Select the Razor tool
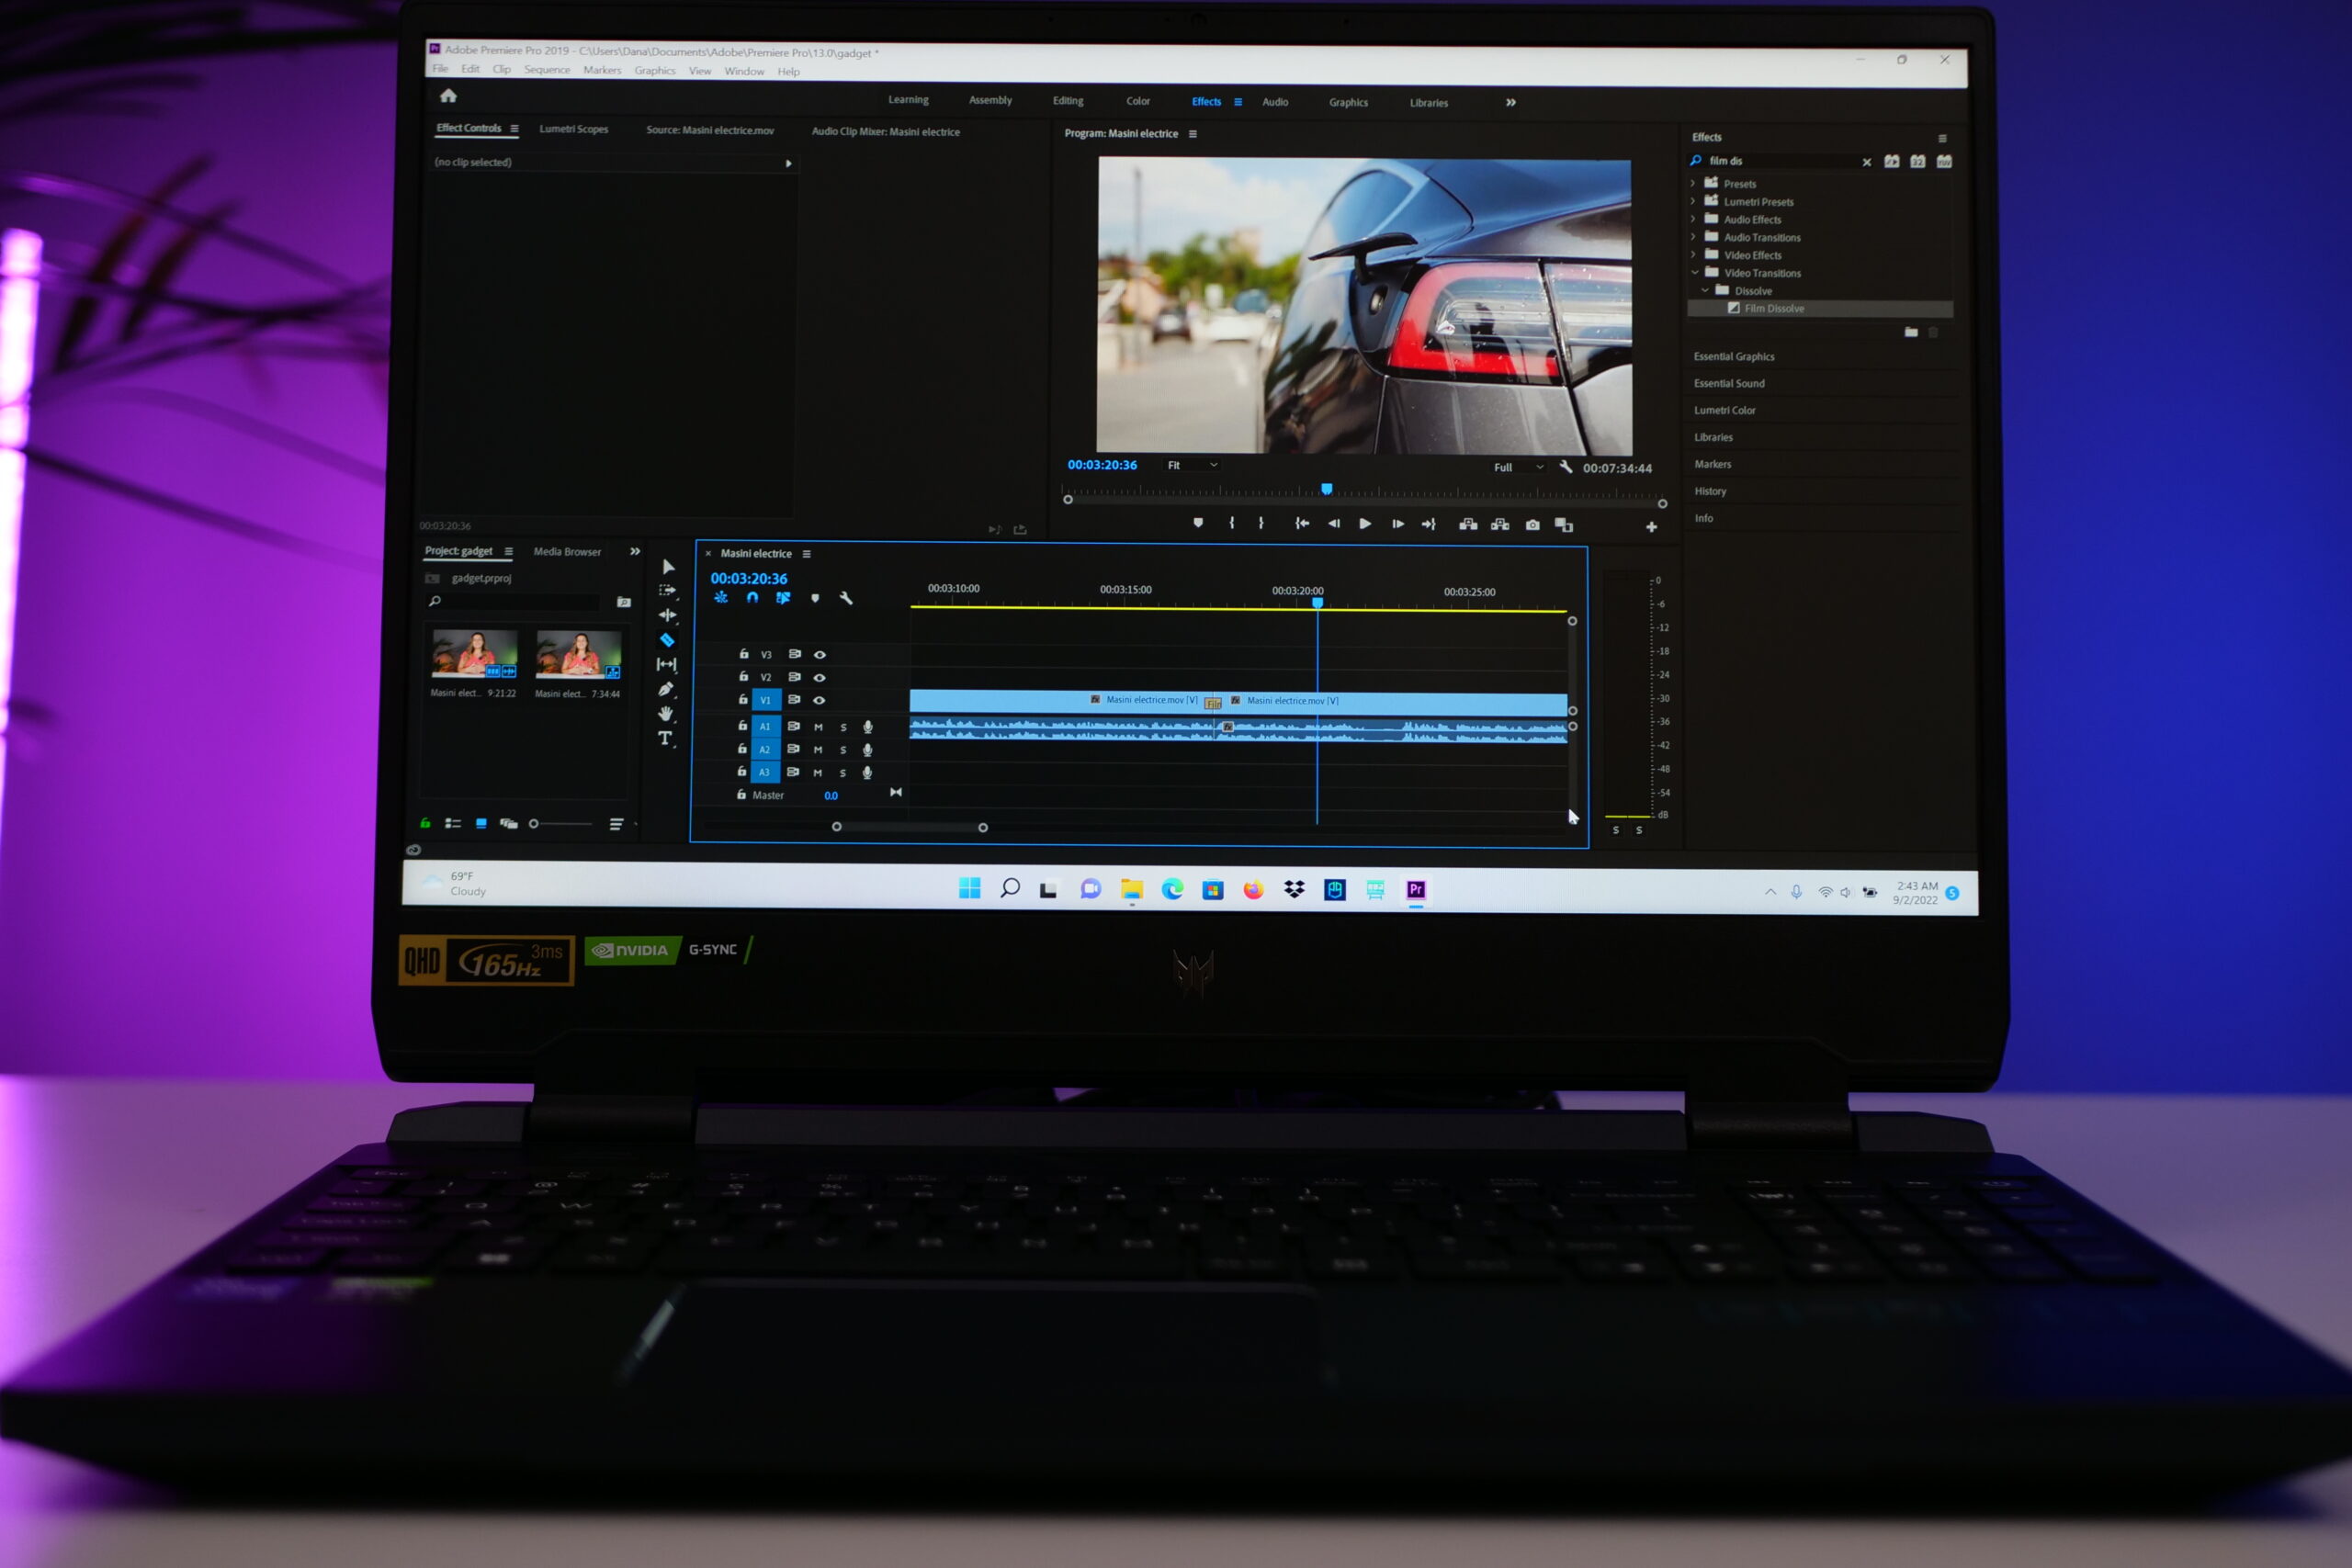 tap(667, 640)
